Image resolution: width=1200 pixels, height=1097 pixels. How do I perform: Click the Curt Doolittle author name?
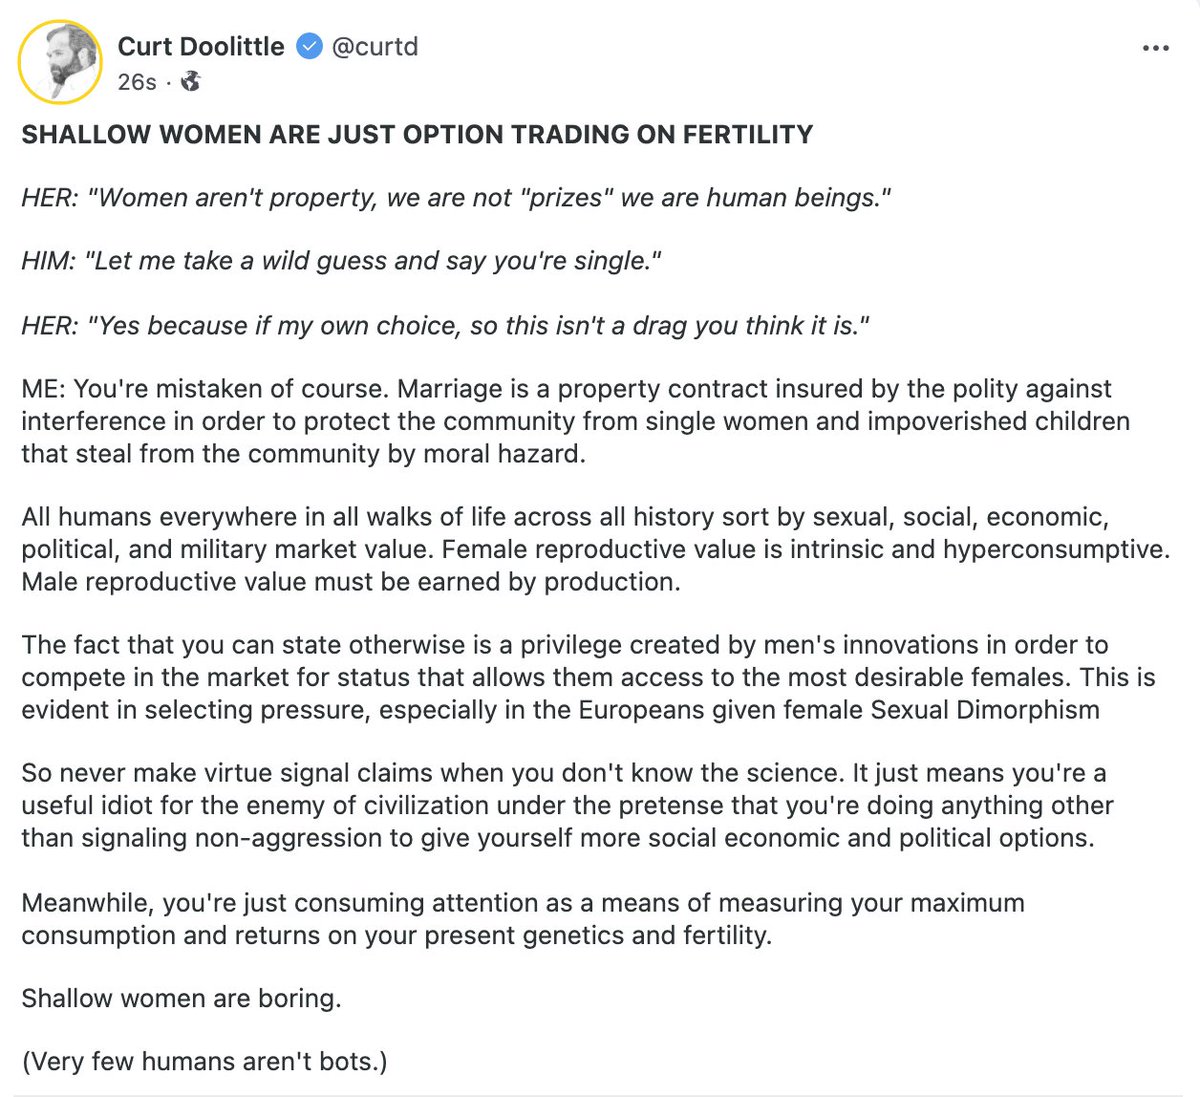[x=201, y=46]
